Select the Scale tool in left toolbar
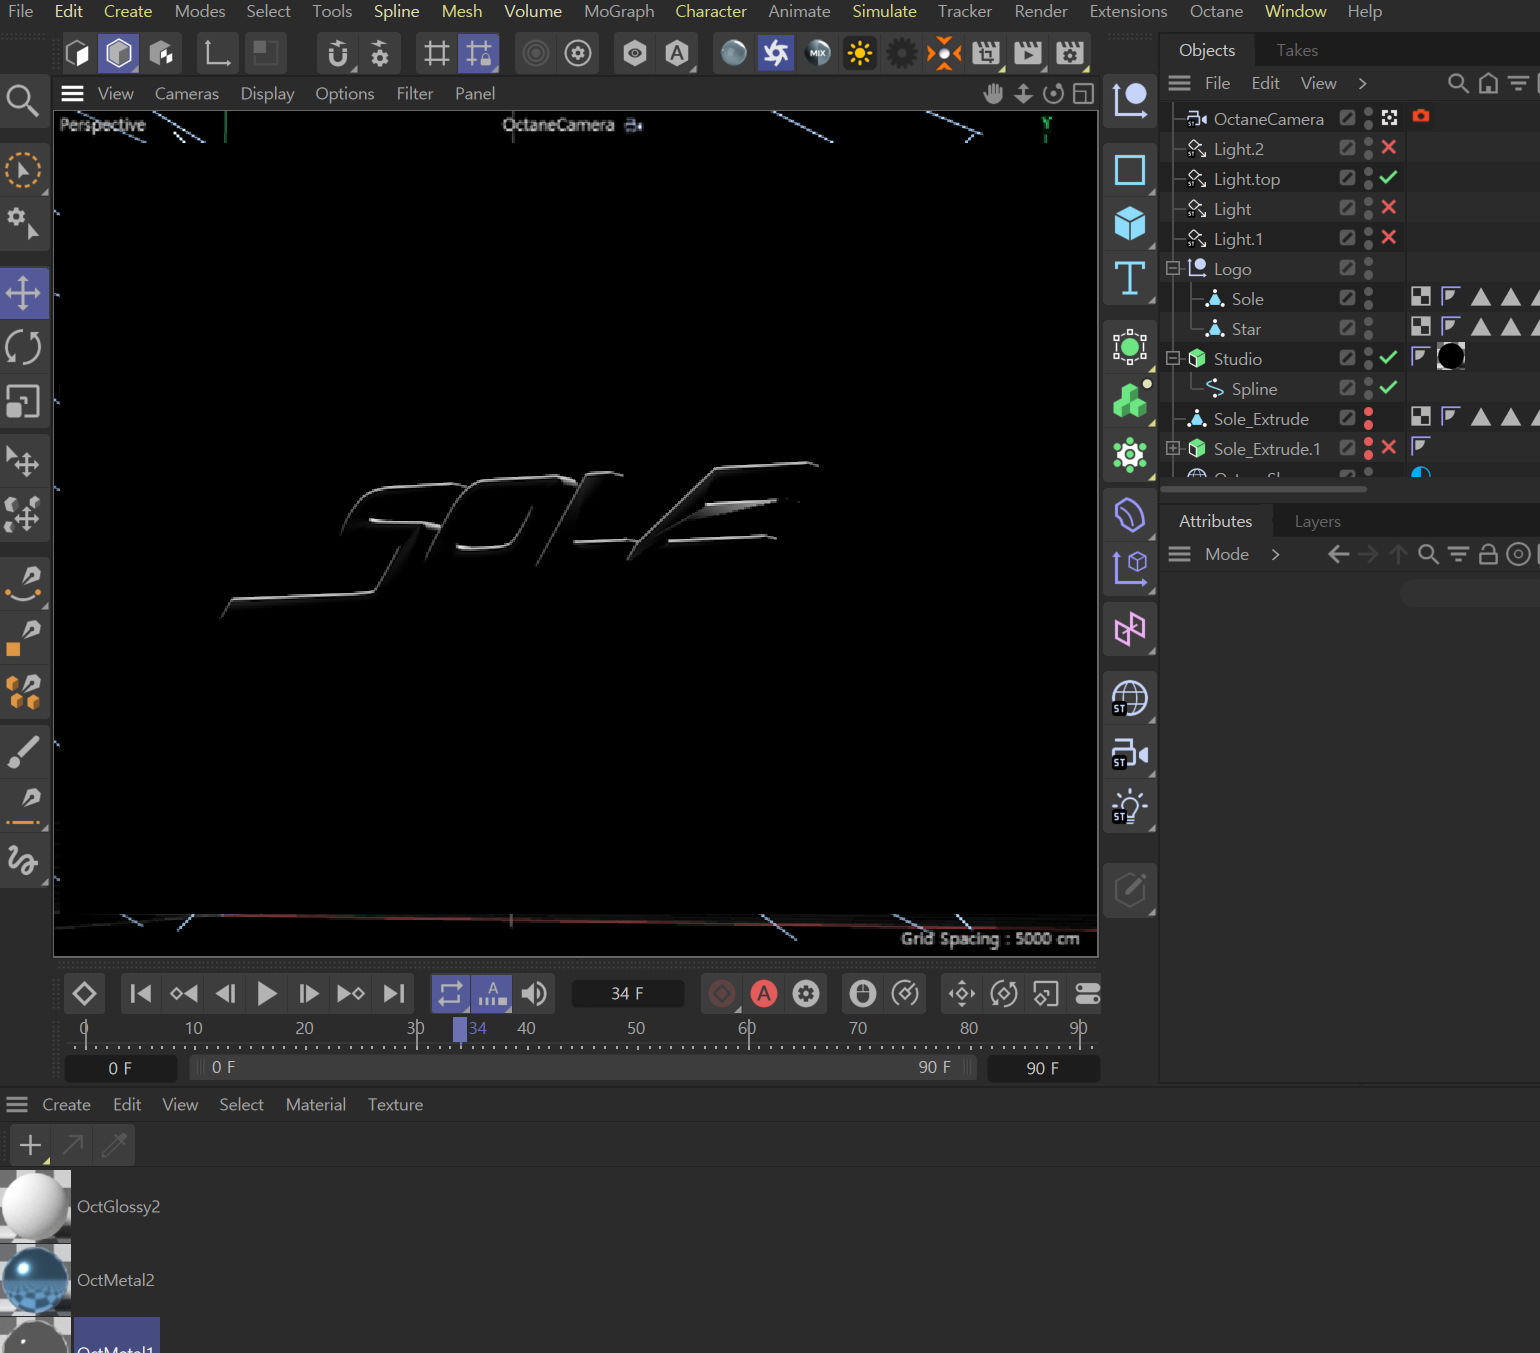Viewport: 1540px width, 1353px height. (24, 402)
